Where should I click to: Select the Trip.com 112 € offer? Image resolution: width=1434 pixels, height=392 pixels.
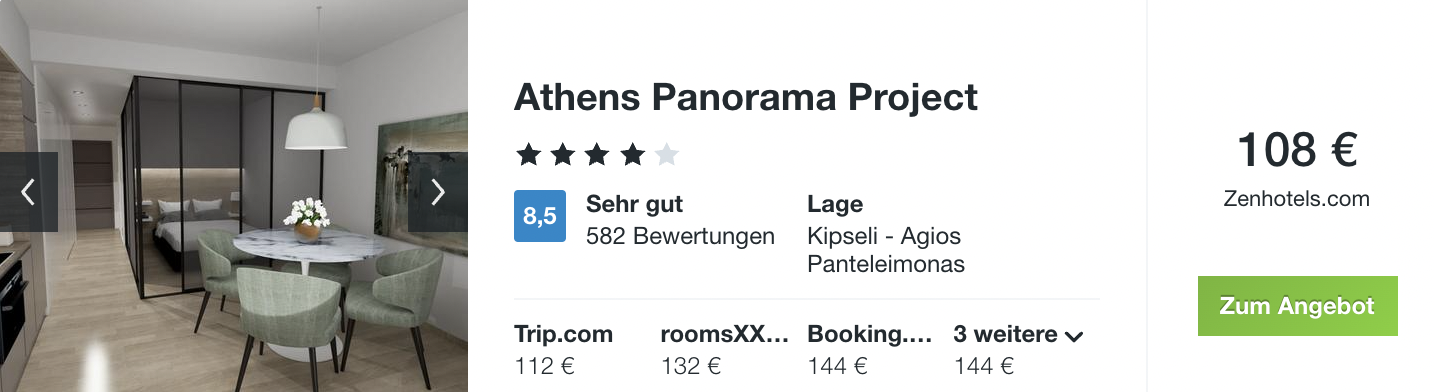(564, 350)
